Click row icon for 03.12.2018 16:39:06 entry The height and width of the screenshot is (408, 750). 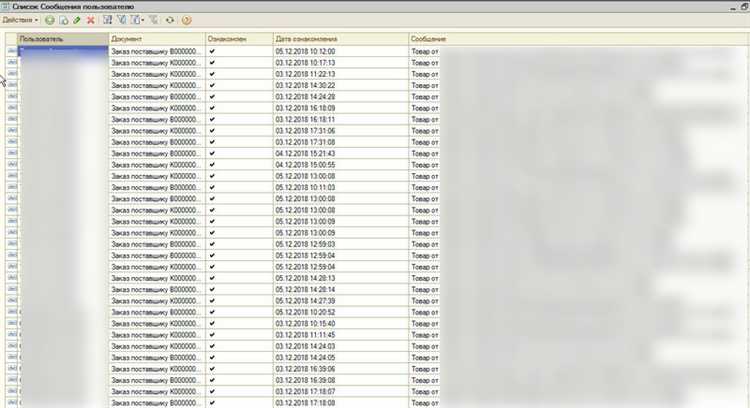pyautogui.click(x=12, y=369)
